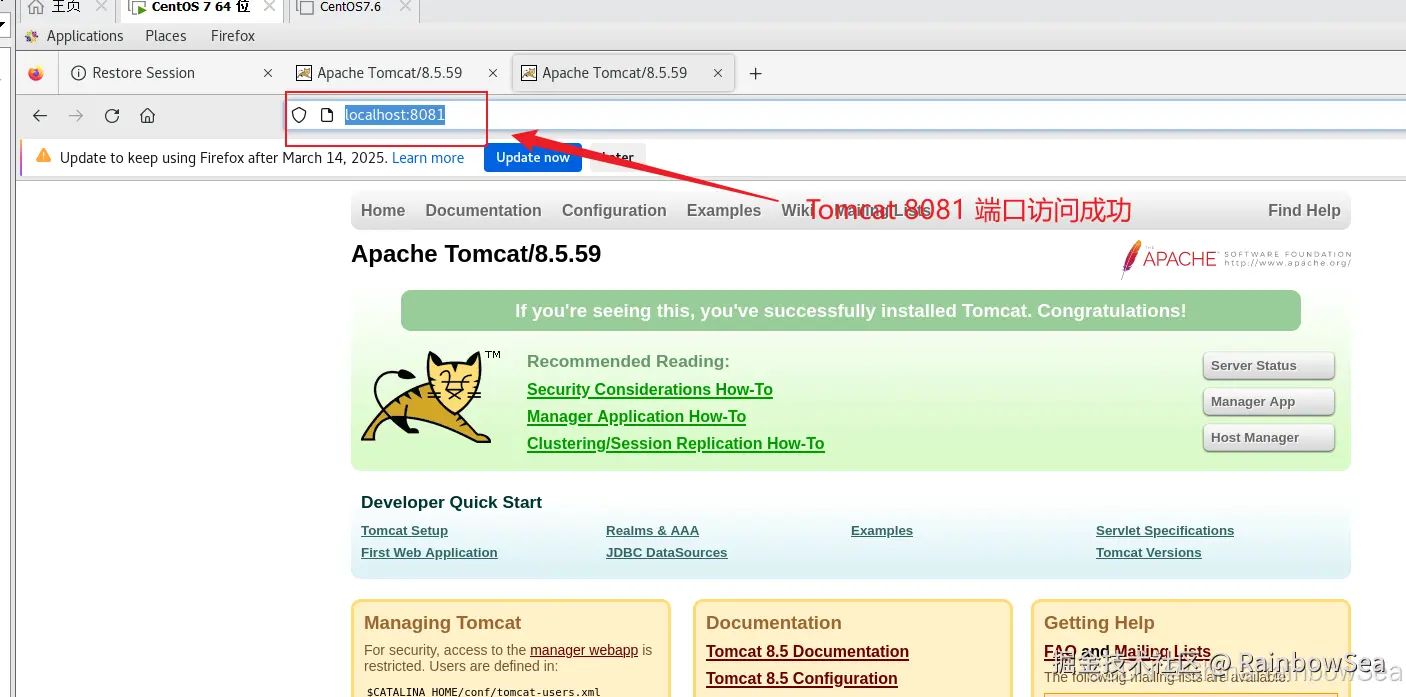Open Examples in Tomcat navigation bar
Viewport: 1406px width, 697px height.
pos(723,211)
